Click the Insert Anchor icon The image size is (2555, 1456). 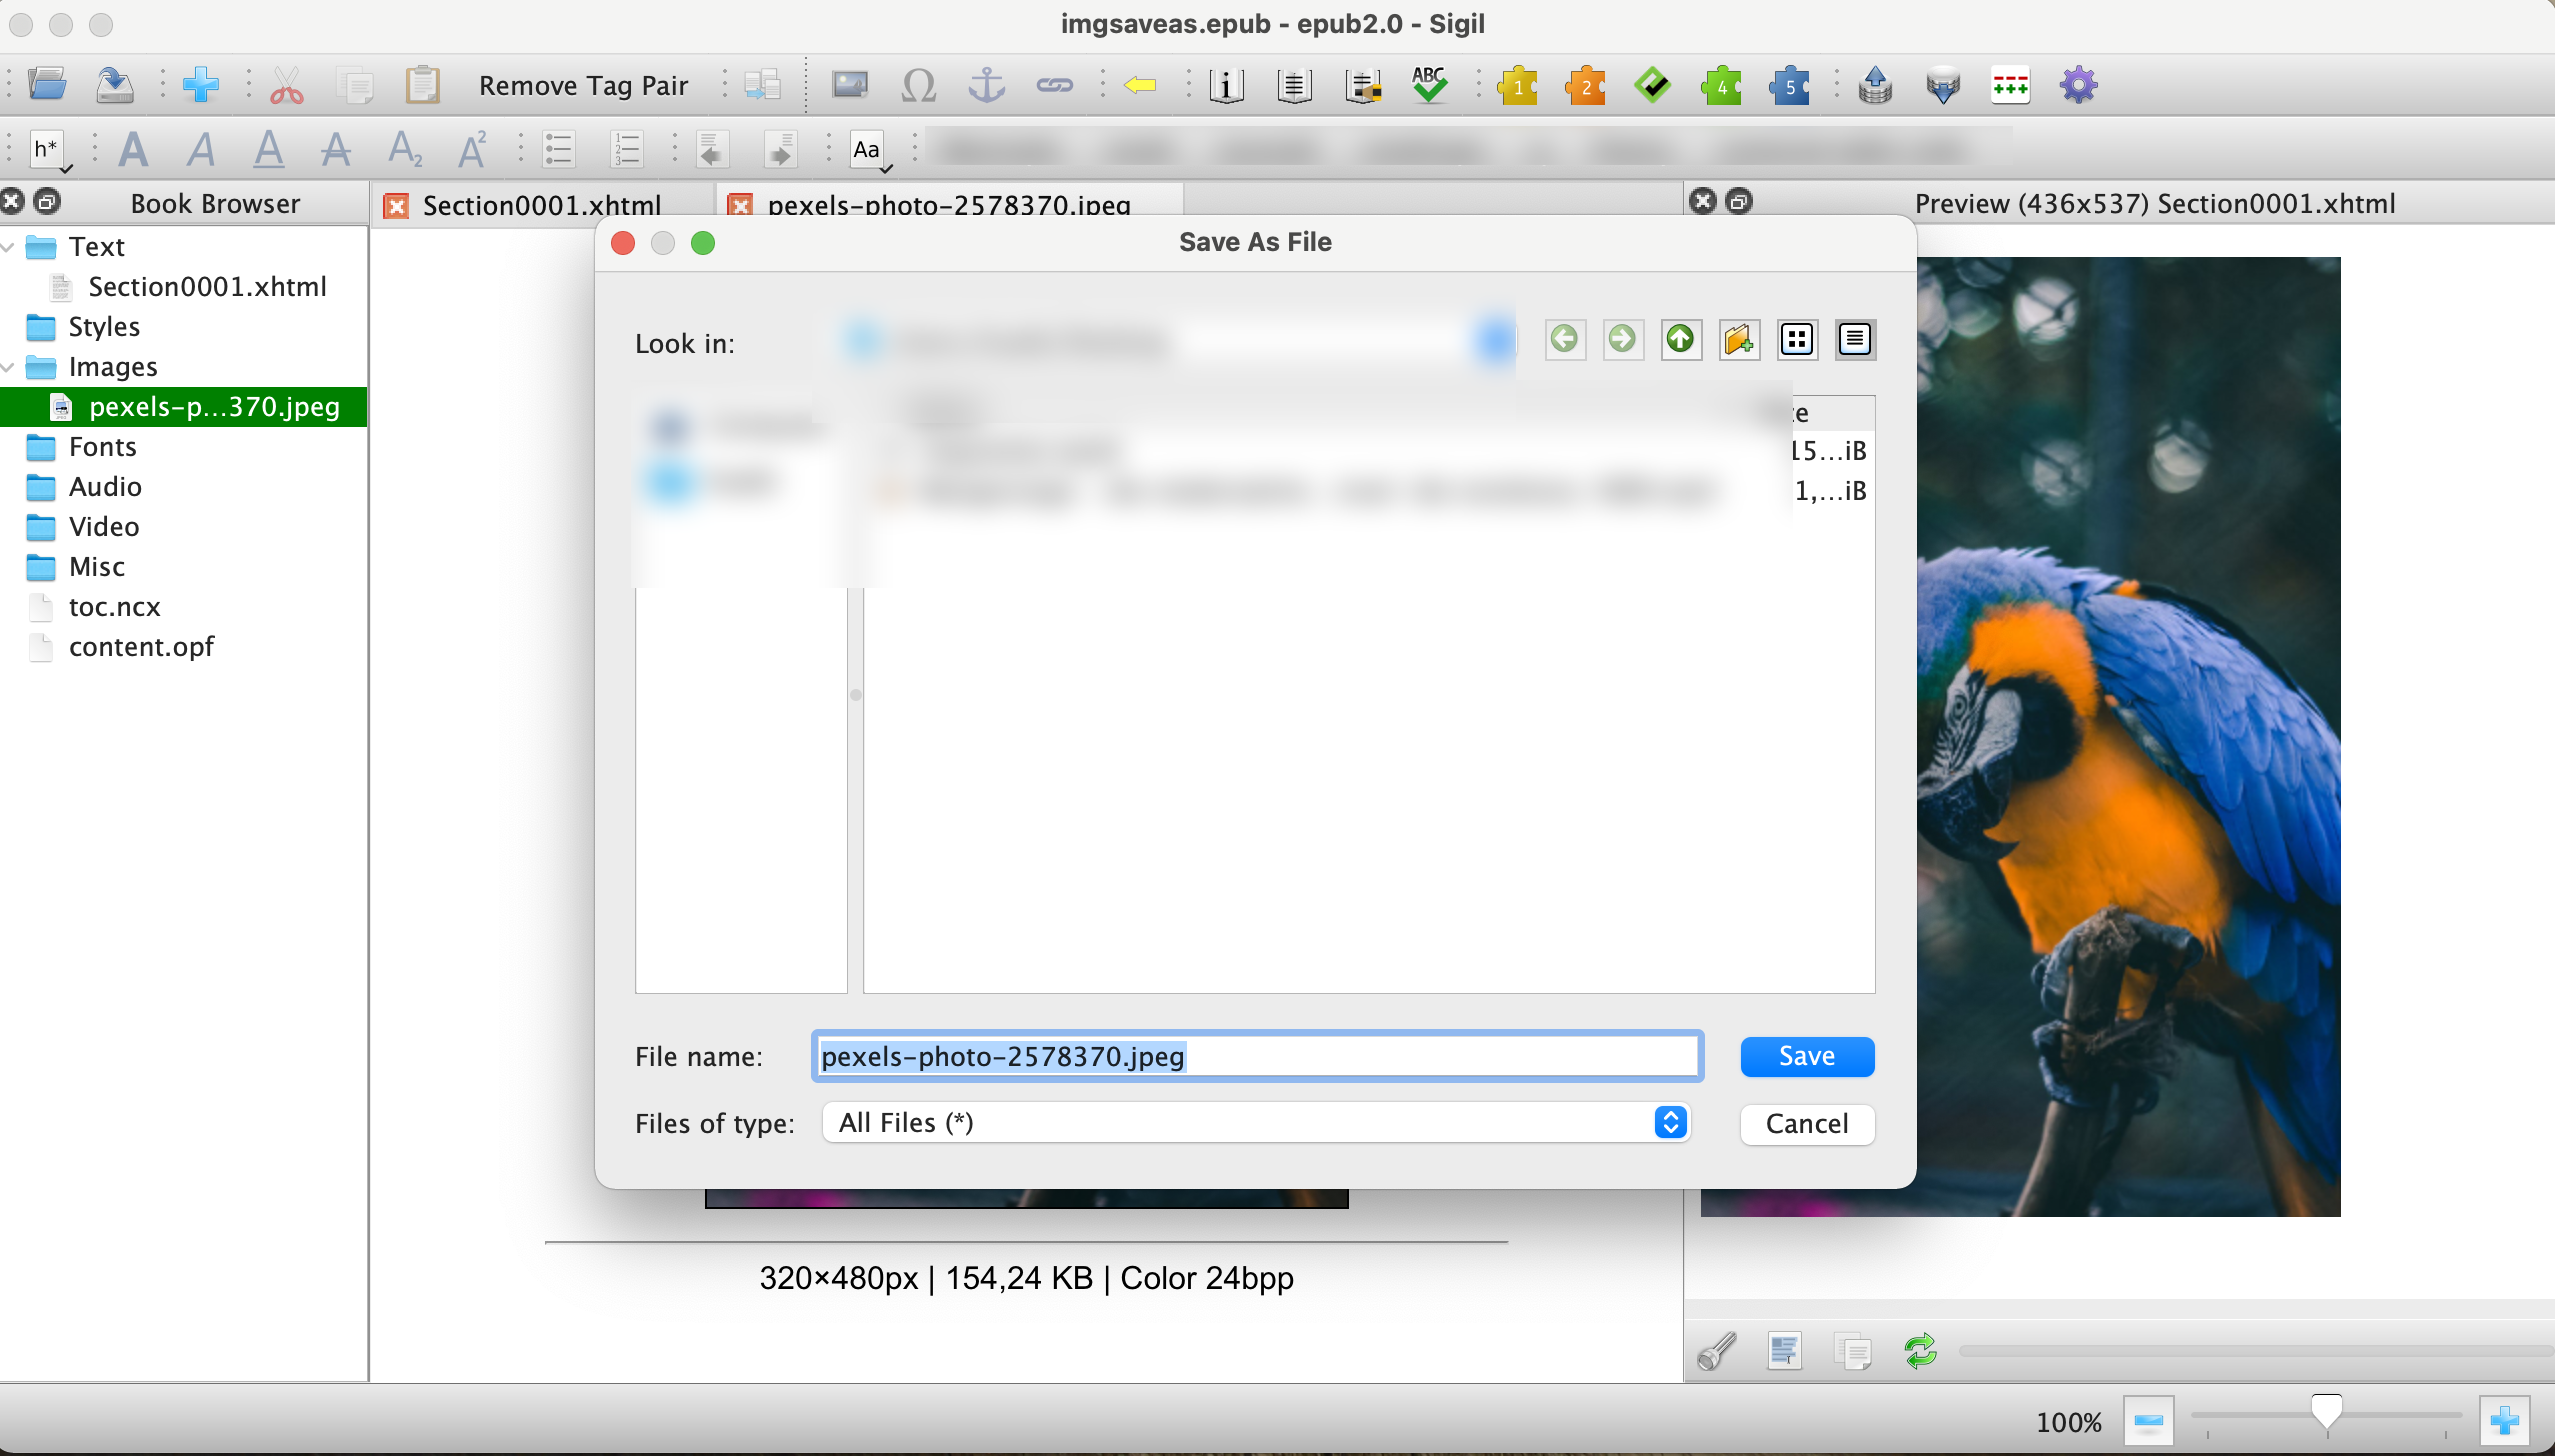986,85
